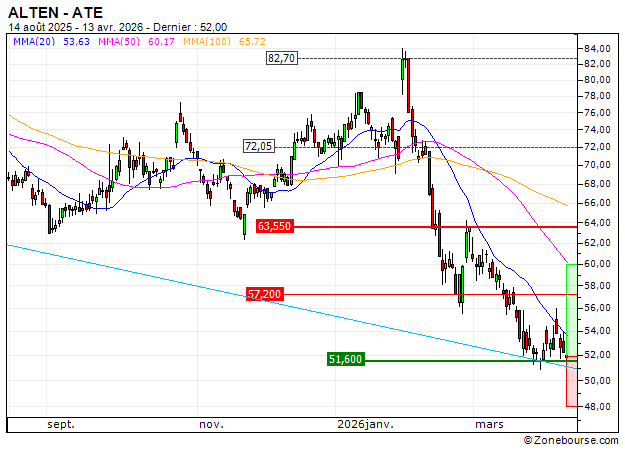
Task: Click the 82,70 high price label
Action: pos(282,59)
